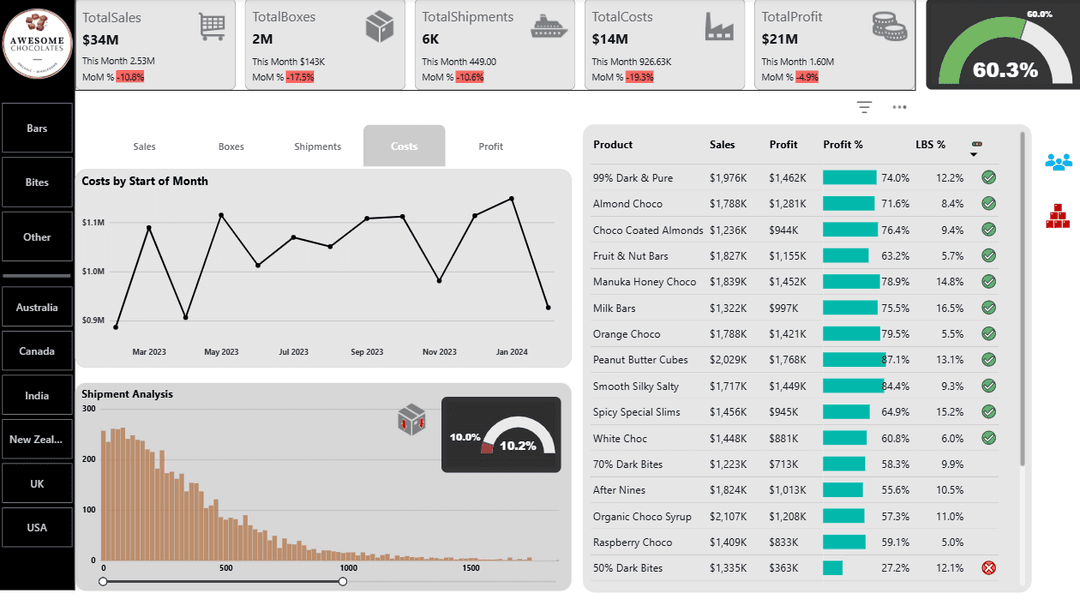Click the Bars category button

point(37,128)
